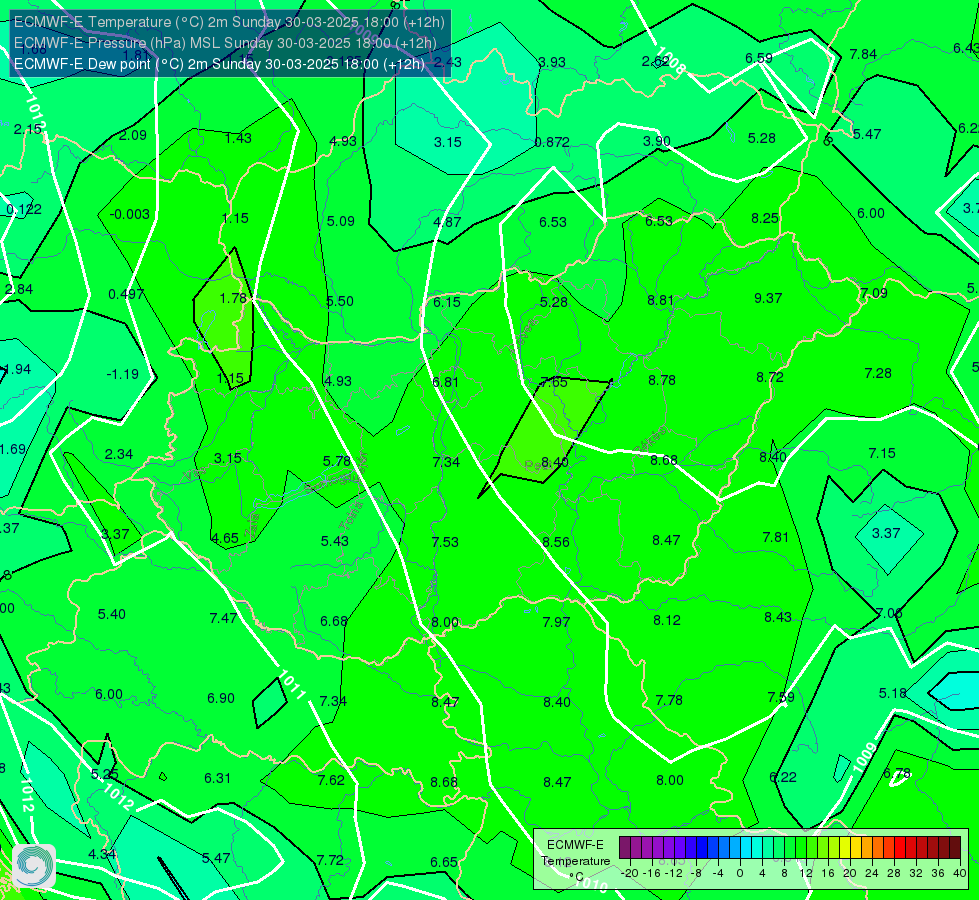Click the 6.65 temperature value
The width and height of the screenshot is (979, 900).
coord(444,862)
